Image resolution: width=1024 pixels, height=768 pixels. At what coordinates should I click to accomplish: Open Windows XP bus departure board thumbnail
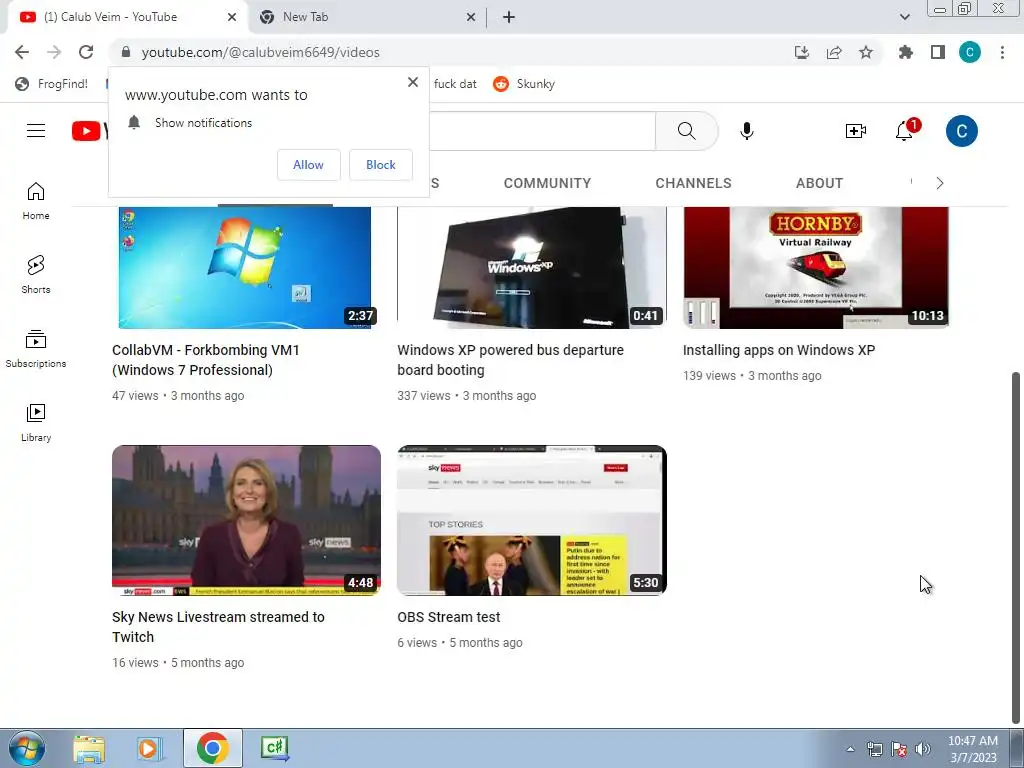(x=532, y=267)
